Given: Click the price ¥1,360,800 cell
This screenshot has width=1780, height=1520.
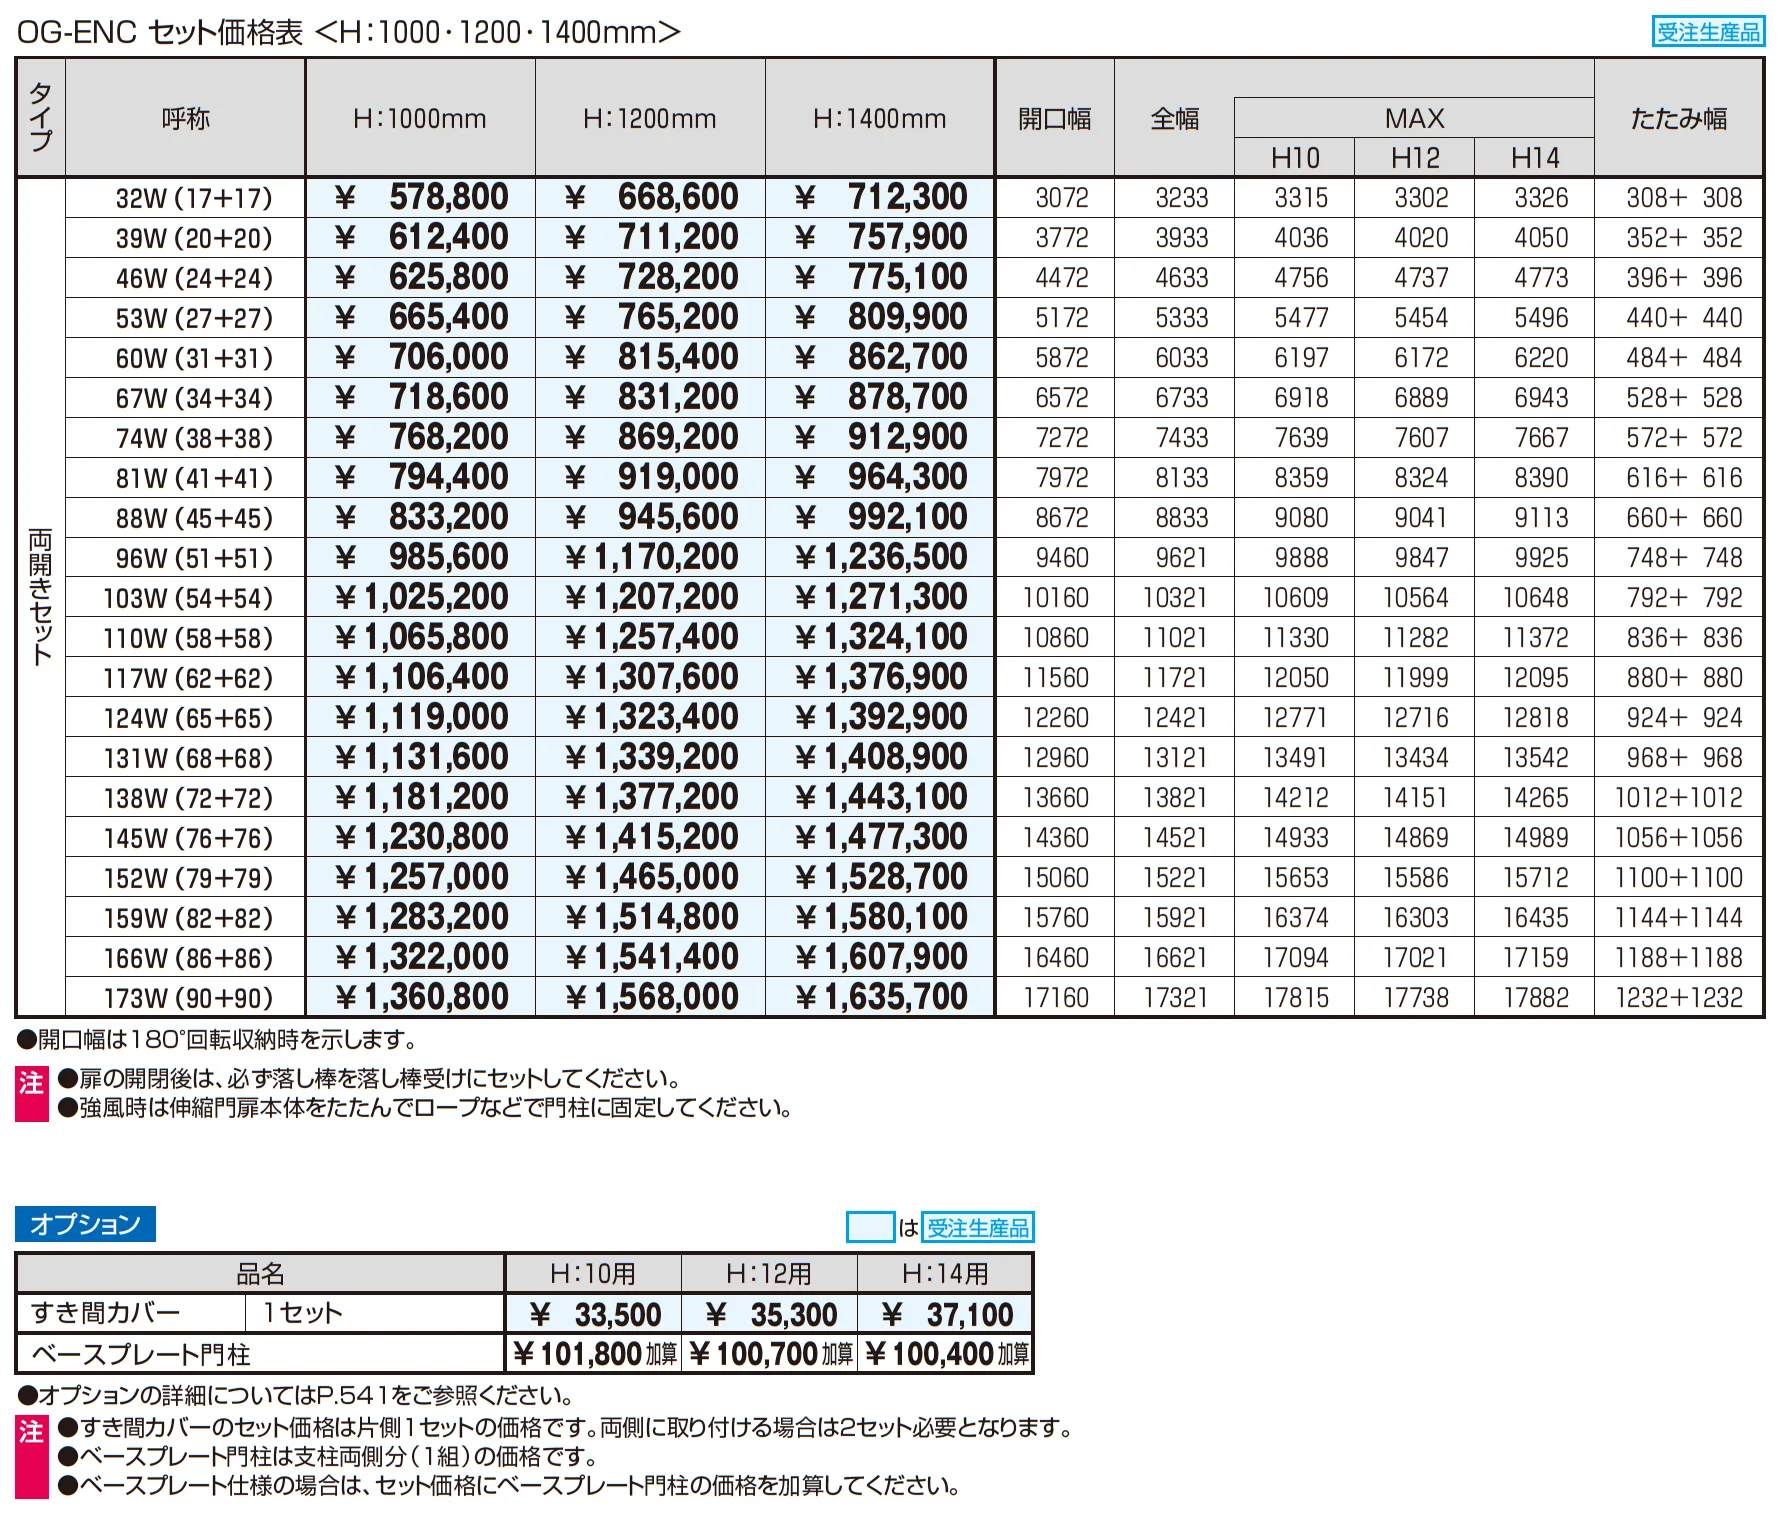Looking at the screenshot, I should click(x=420, y=998).
